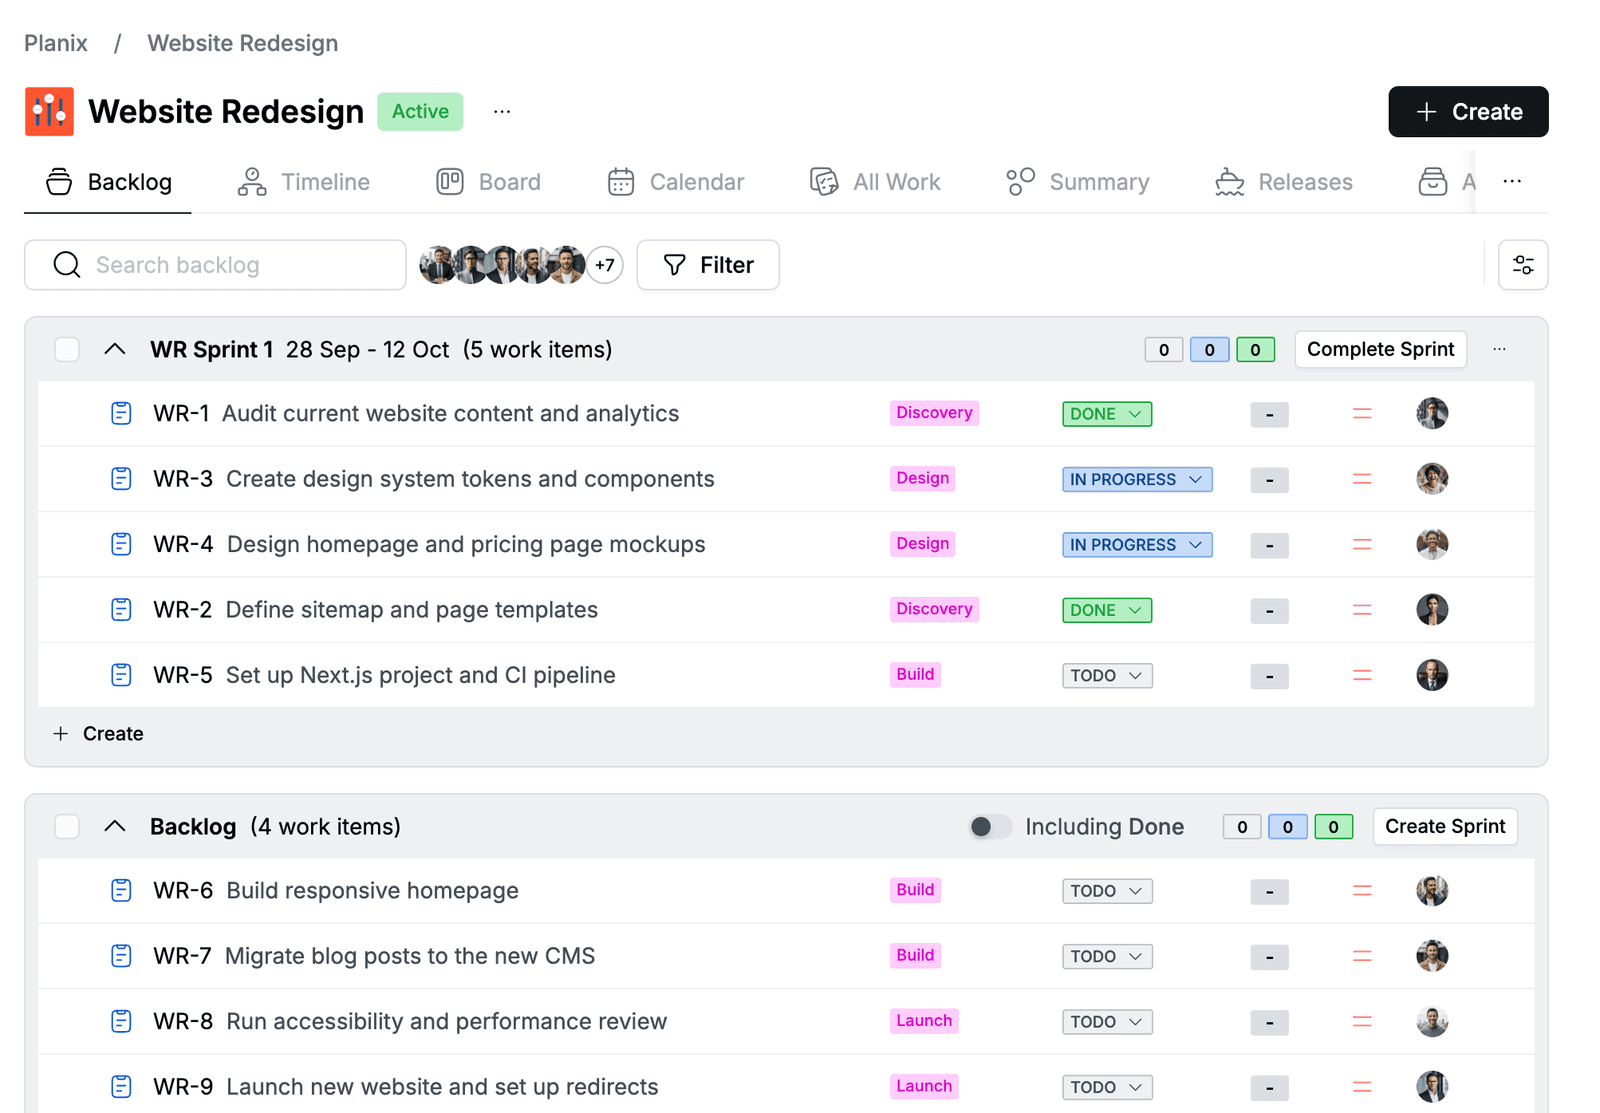The height and width of the screenshot is (1113, 1600).
Task: Click priority icon on WR-8 row
Action: [x=1362, y=1021]
